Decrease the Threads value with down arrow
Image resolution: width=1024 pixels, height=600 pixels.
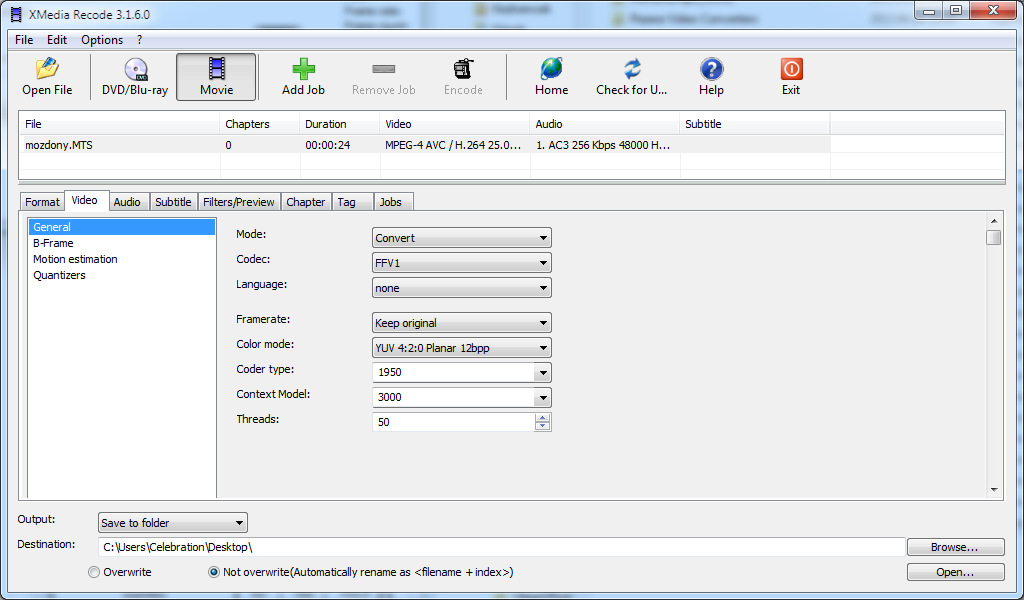tap(542, 426)
